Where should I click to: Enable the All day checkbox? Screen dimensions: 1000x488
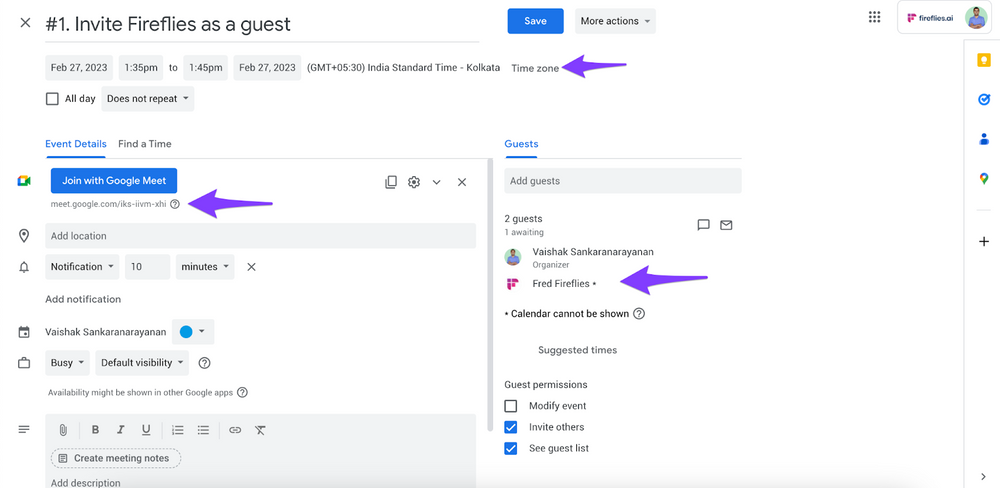tap(52, 99)
